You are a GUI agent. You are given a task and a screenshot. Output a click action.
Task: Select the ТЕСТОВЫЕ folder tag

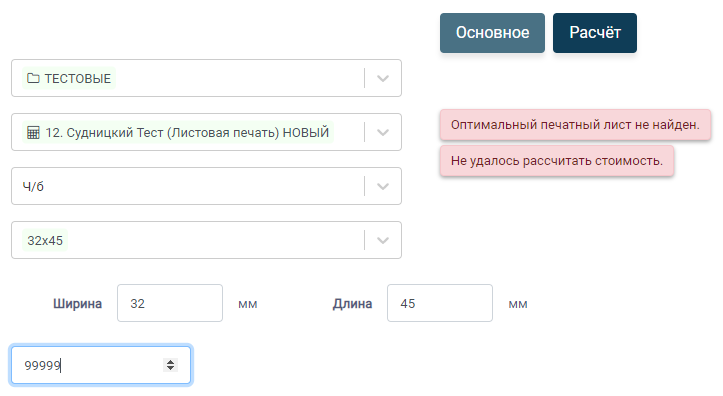tap(69, 78)
